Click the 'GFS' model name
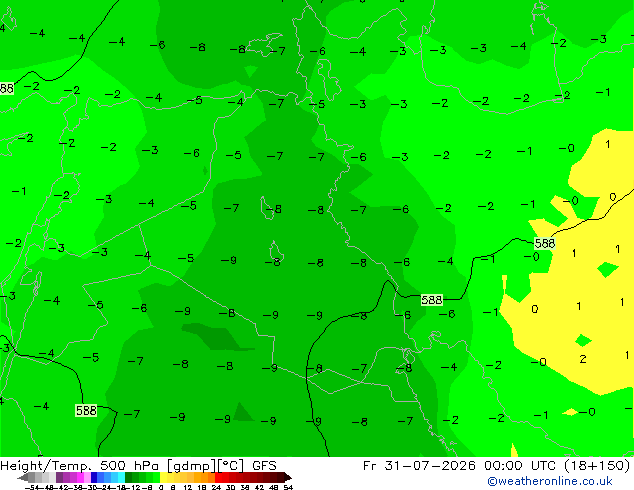 coord(264,465)
